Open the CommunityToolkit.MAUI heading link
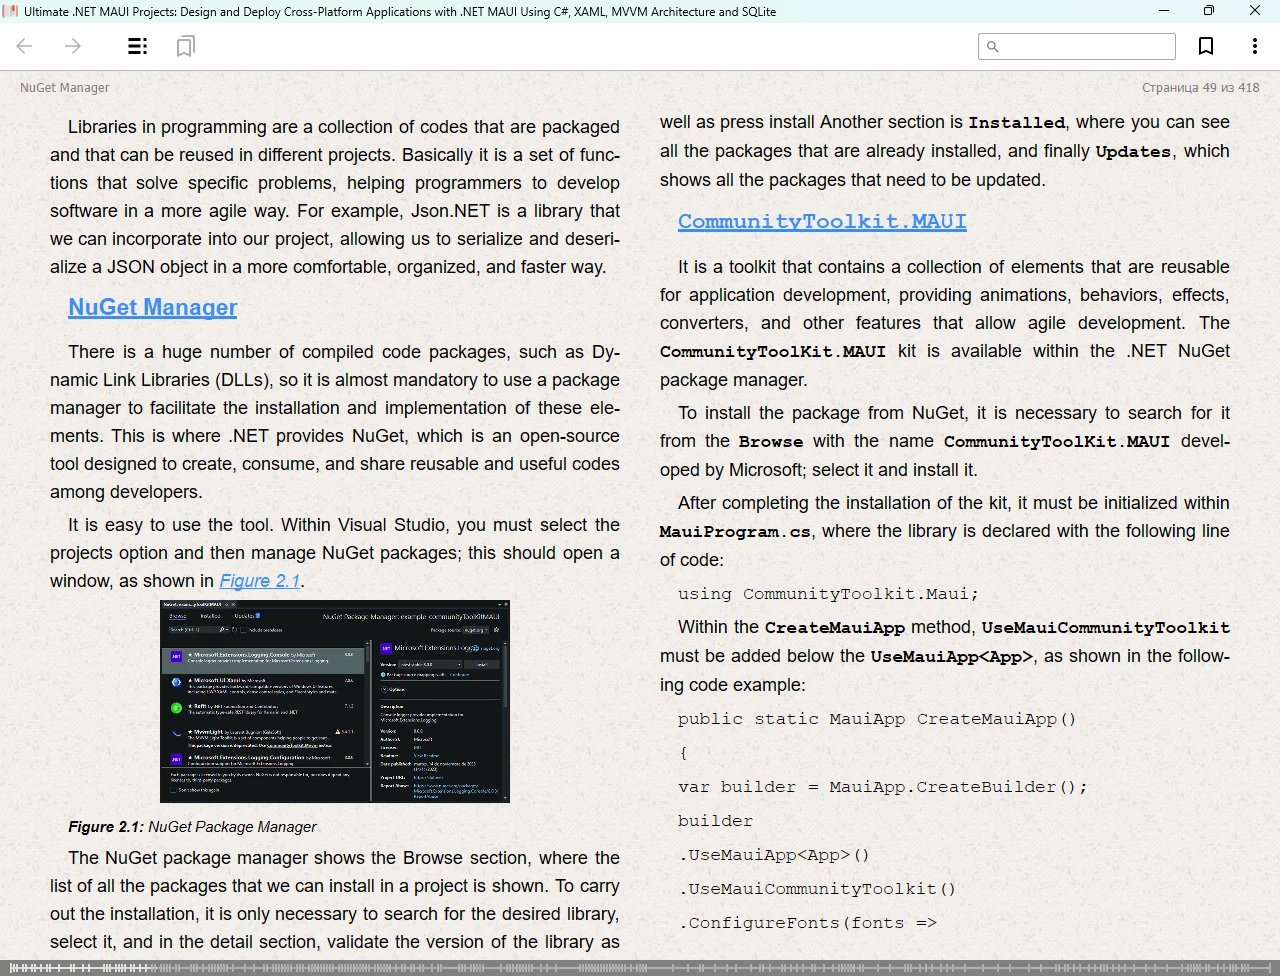Viewport: 1280px width, 976px height. coord(821,221)
